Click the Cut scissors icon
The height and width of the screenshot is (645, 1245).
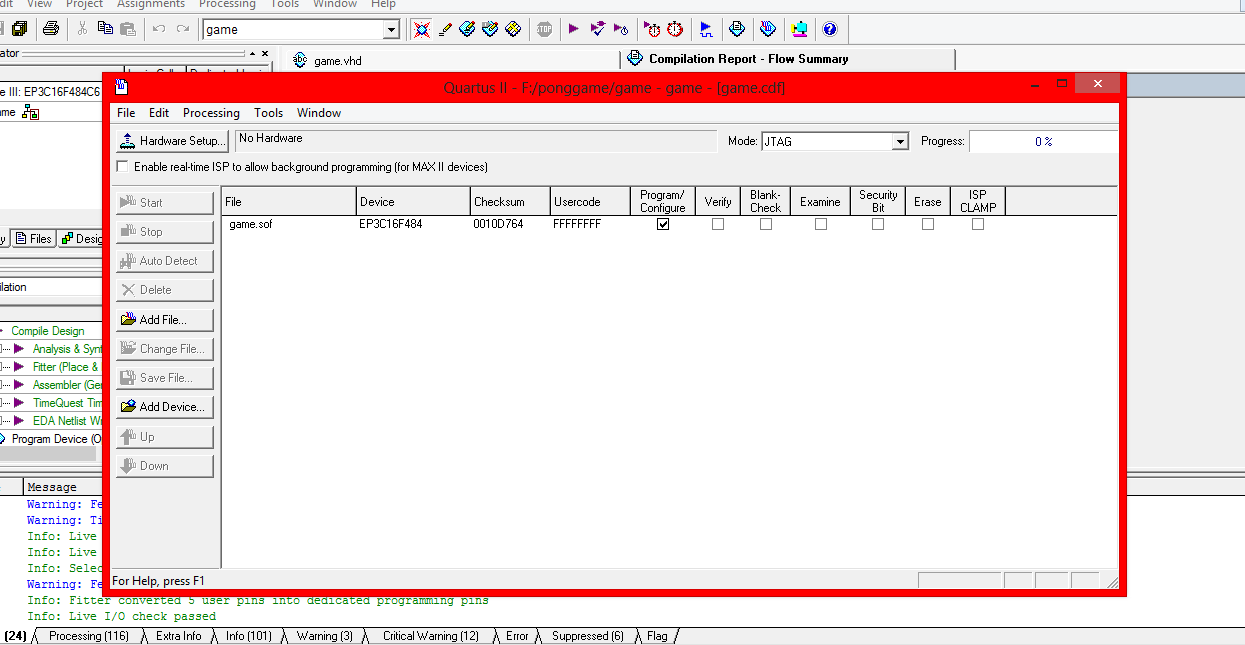83,29
